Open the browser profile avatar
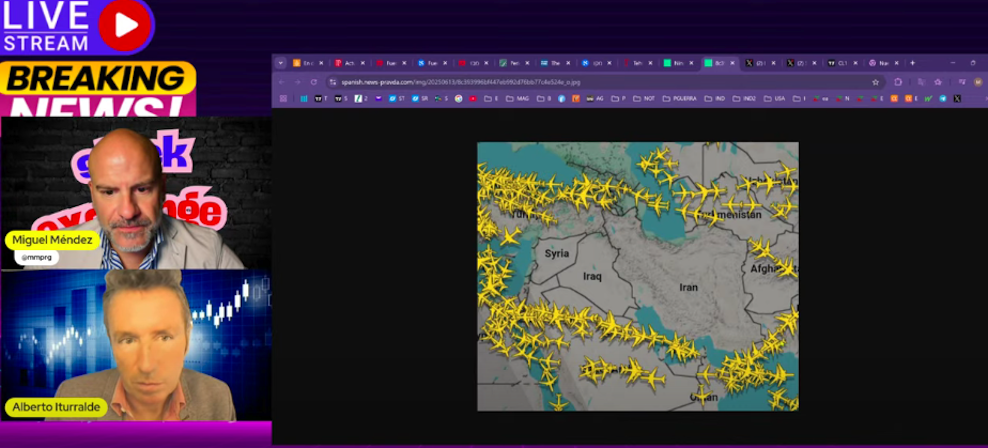 (978, 82)
